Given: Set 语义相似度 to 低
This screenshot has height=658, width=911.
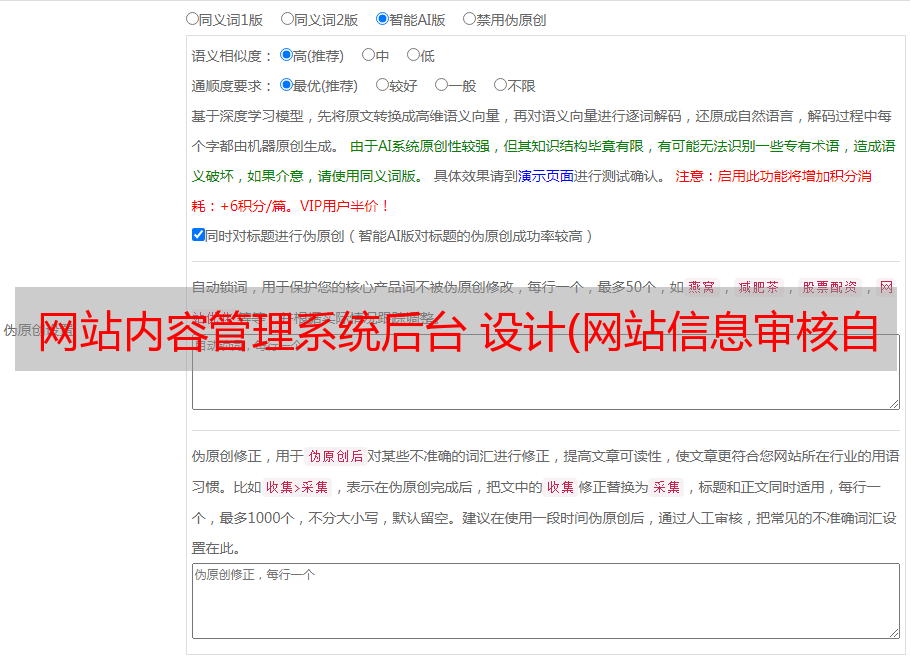Looking at the screenshot, I should (x=413, y=55).
